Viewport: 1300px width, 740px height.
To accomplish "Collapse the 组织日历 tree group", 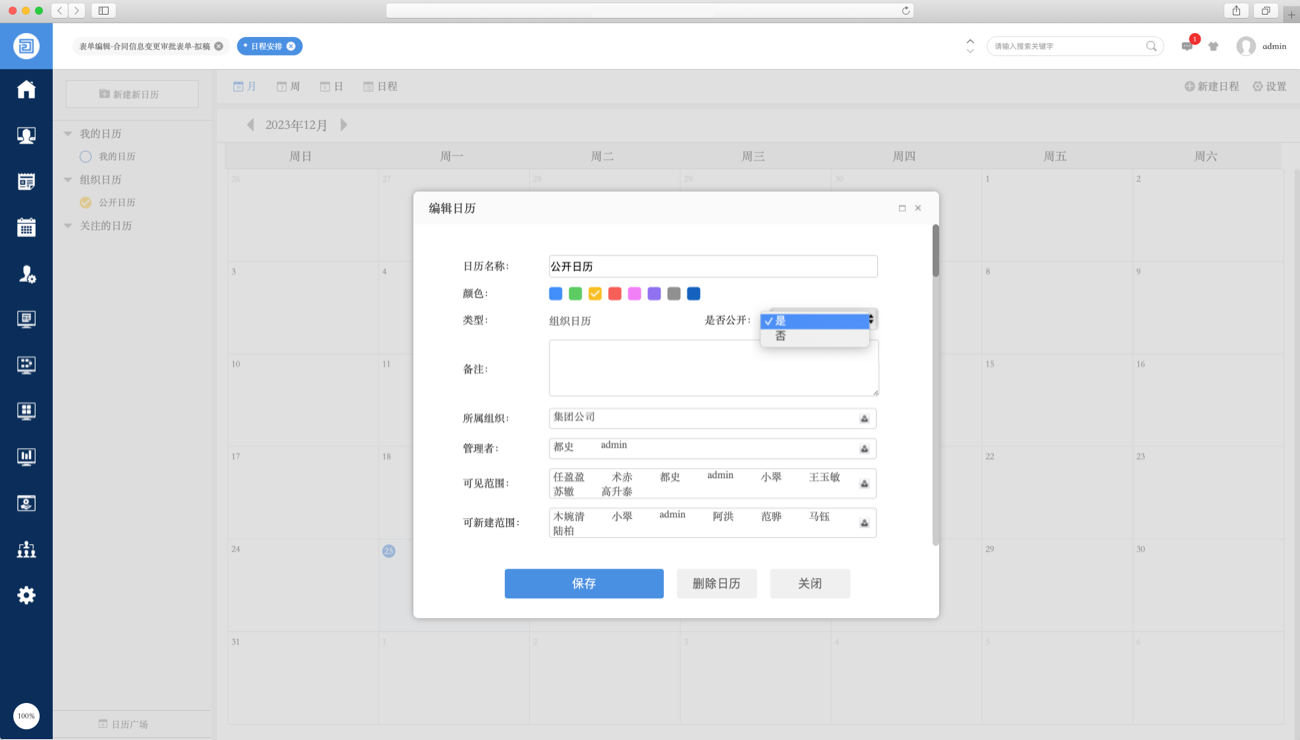I will pyautogui.click(x=69, y=180).
